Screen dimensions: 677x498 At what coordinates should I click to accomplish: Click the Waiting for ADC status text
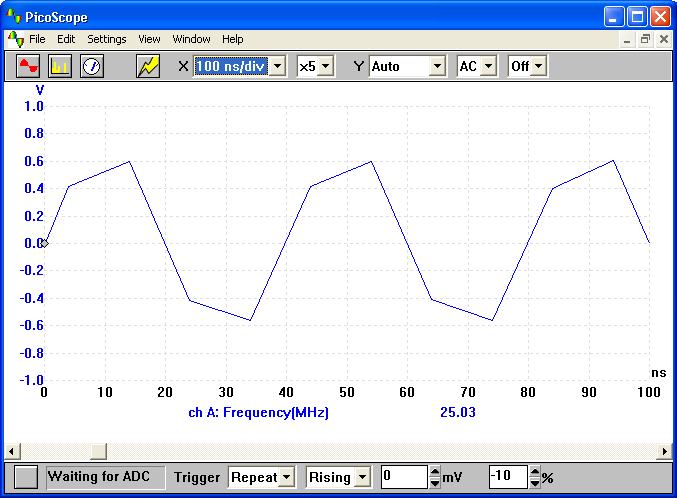[x=99, y=476]
